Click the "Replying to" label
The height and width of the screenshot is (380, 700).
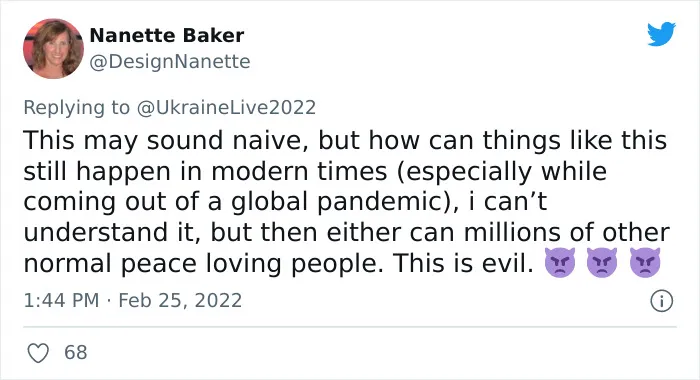click(x=76, y=108)
